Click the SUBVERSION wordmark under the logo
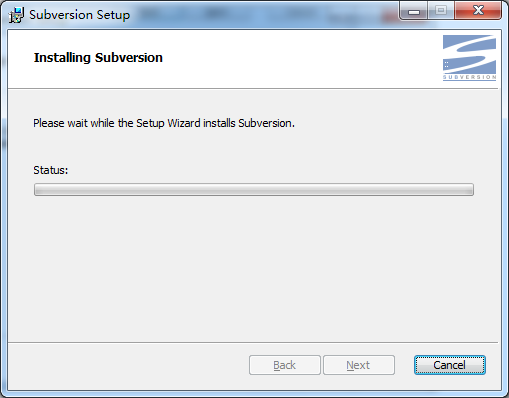Screen dimensions: 509x398 (469, 77)
